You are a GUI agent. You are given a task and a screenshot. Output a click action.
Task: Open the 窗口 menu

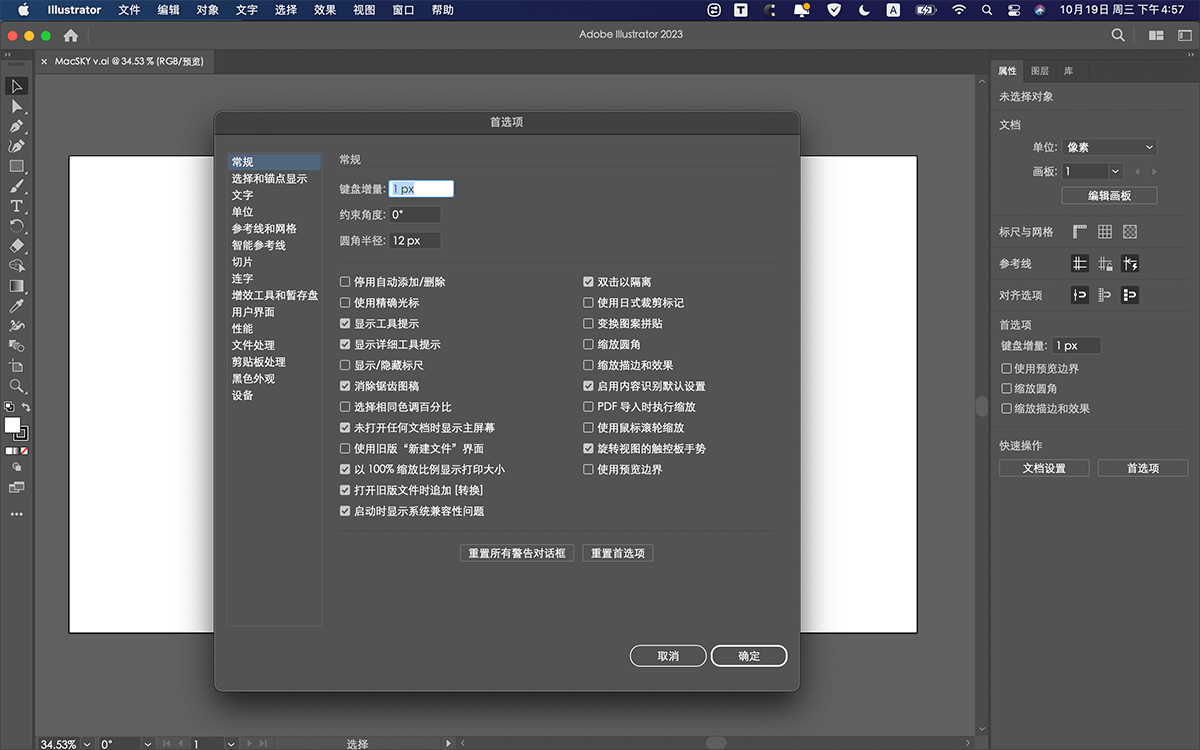point(403,10)
